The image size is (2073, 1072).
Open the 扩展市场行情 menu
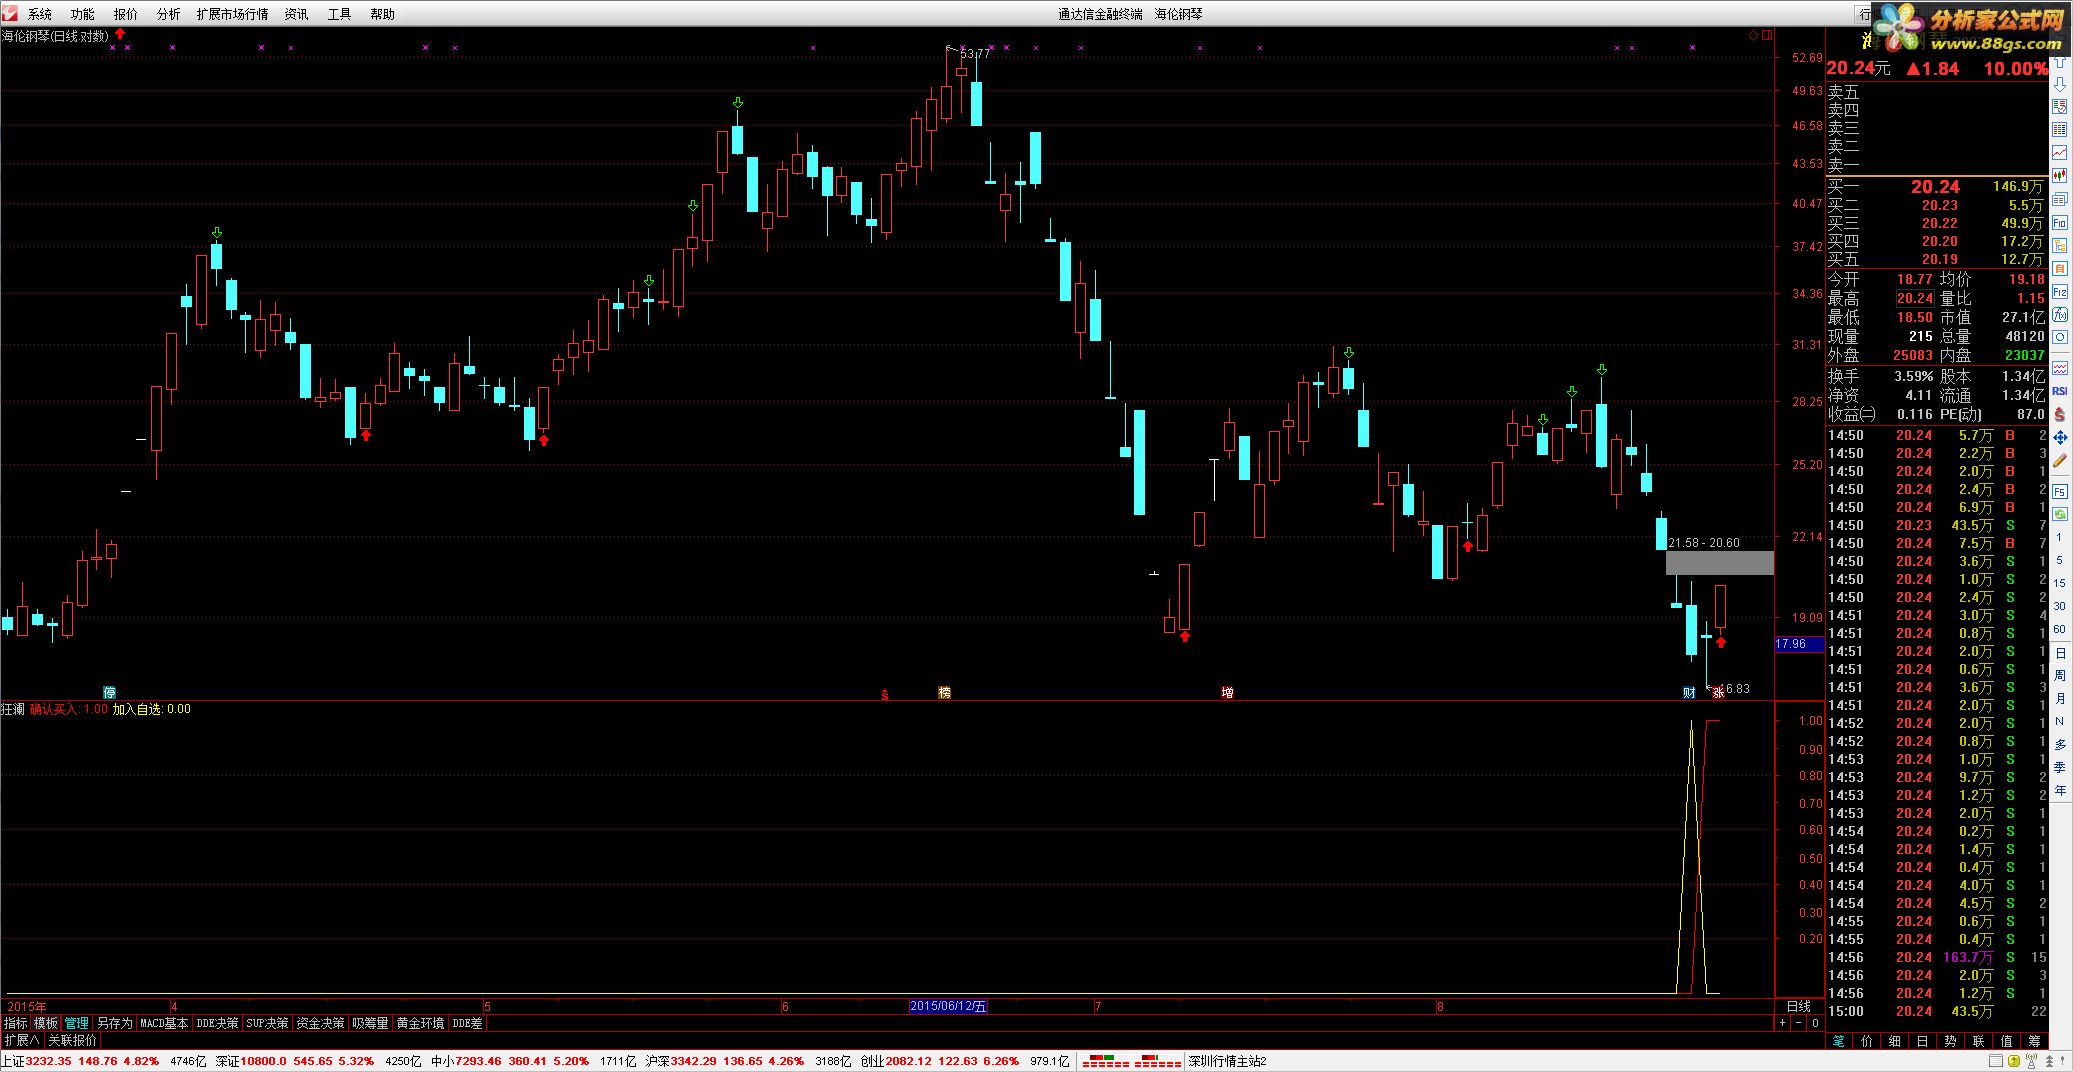click(233, 14)
